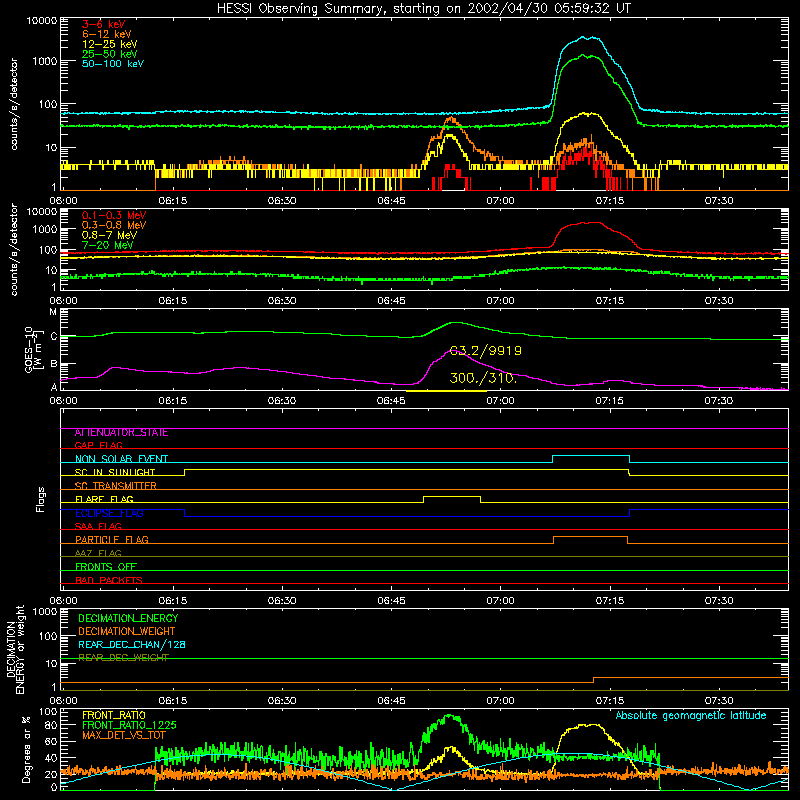
Task: Select the cyan 50-100 keV legend label
Action: [x=113, y=64]
